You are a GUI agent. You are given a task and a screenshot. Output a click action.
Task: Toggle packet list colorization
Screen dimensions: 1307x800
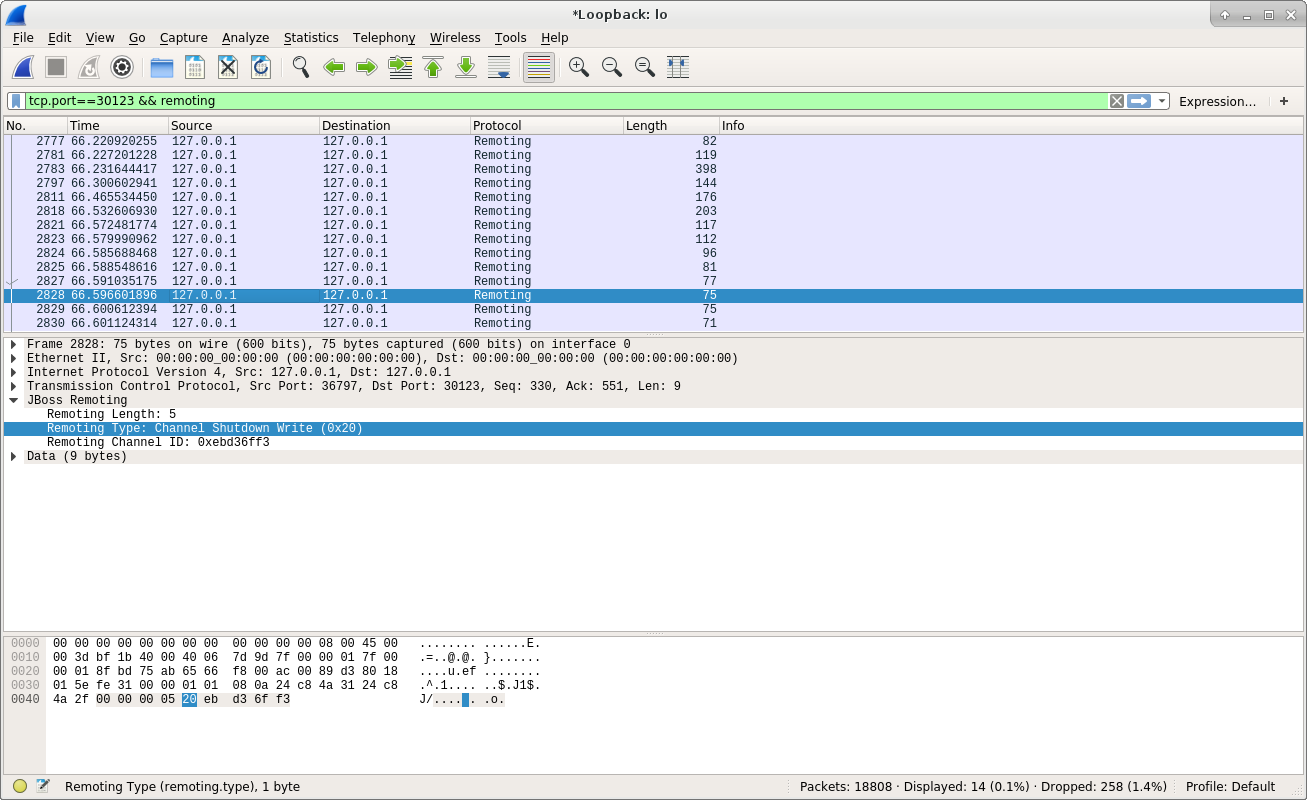pyautogui.click(x=539, y=67)
